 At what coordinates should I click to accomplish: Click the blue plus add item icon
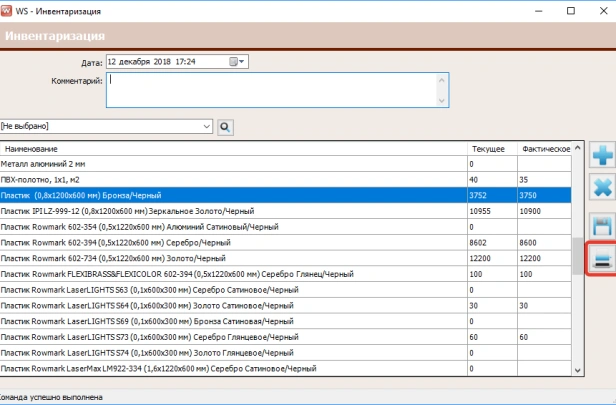point(601,156)
